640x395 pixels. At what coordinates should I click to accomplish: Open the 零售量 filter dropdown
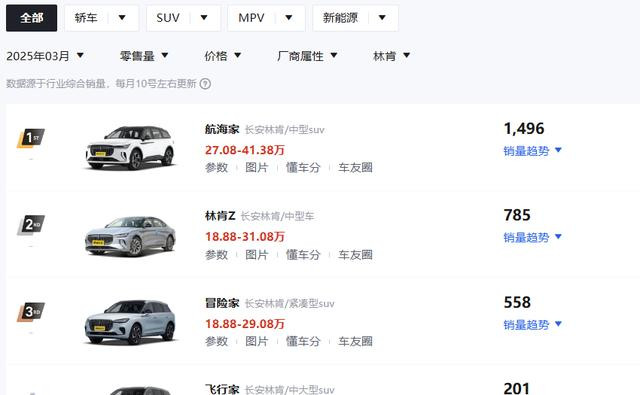point(144,56)
